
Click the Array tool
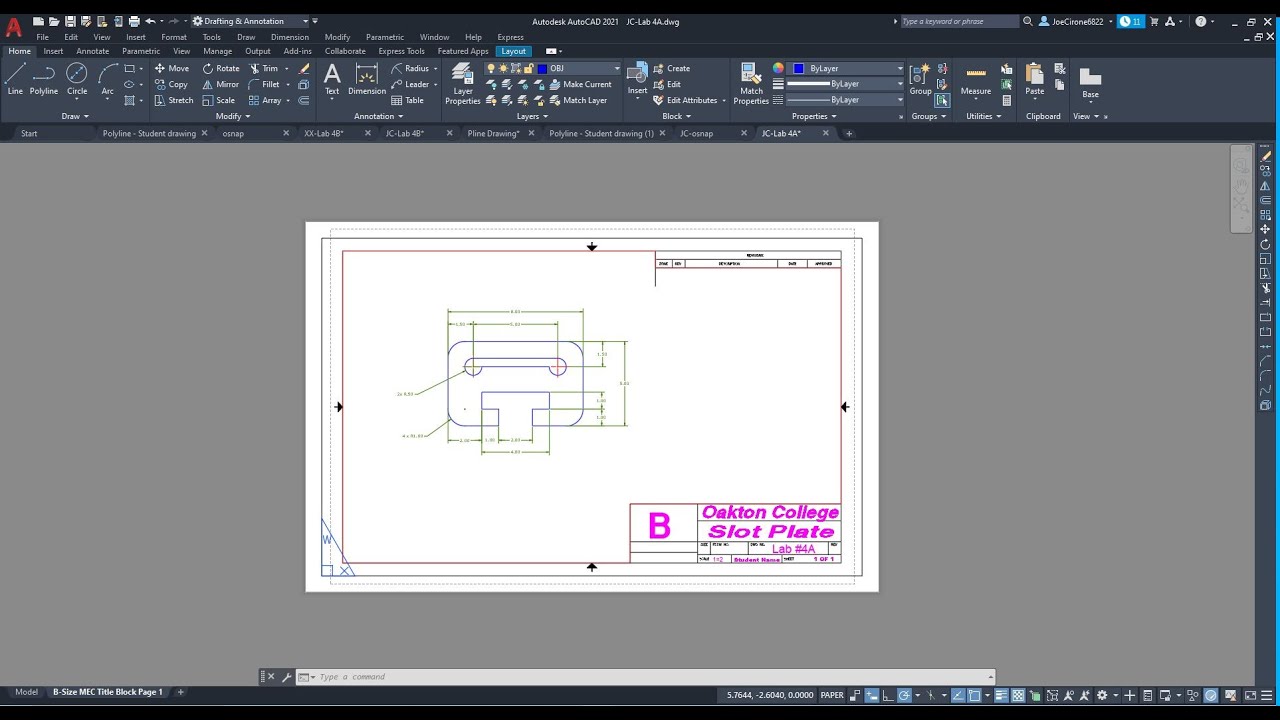(265, 101)
